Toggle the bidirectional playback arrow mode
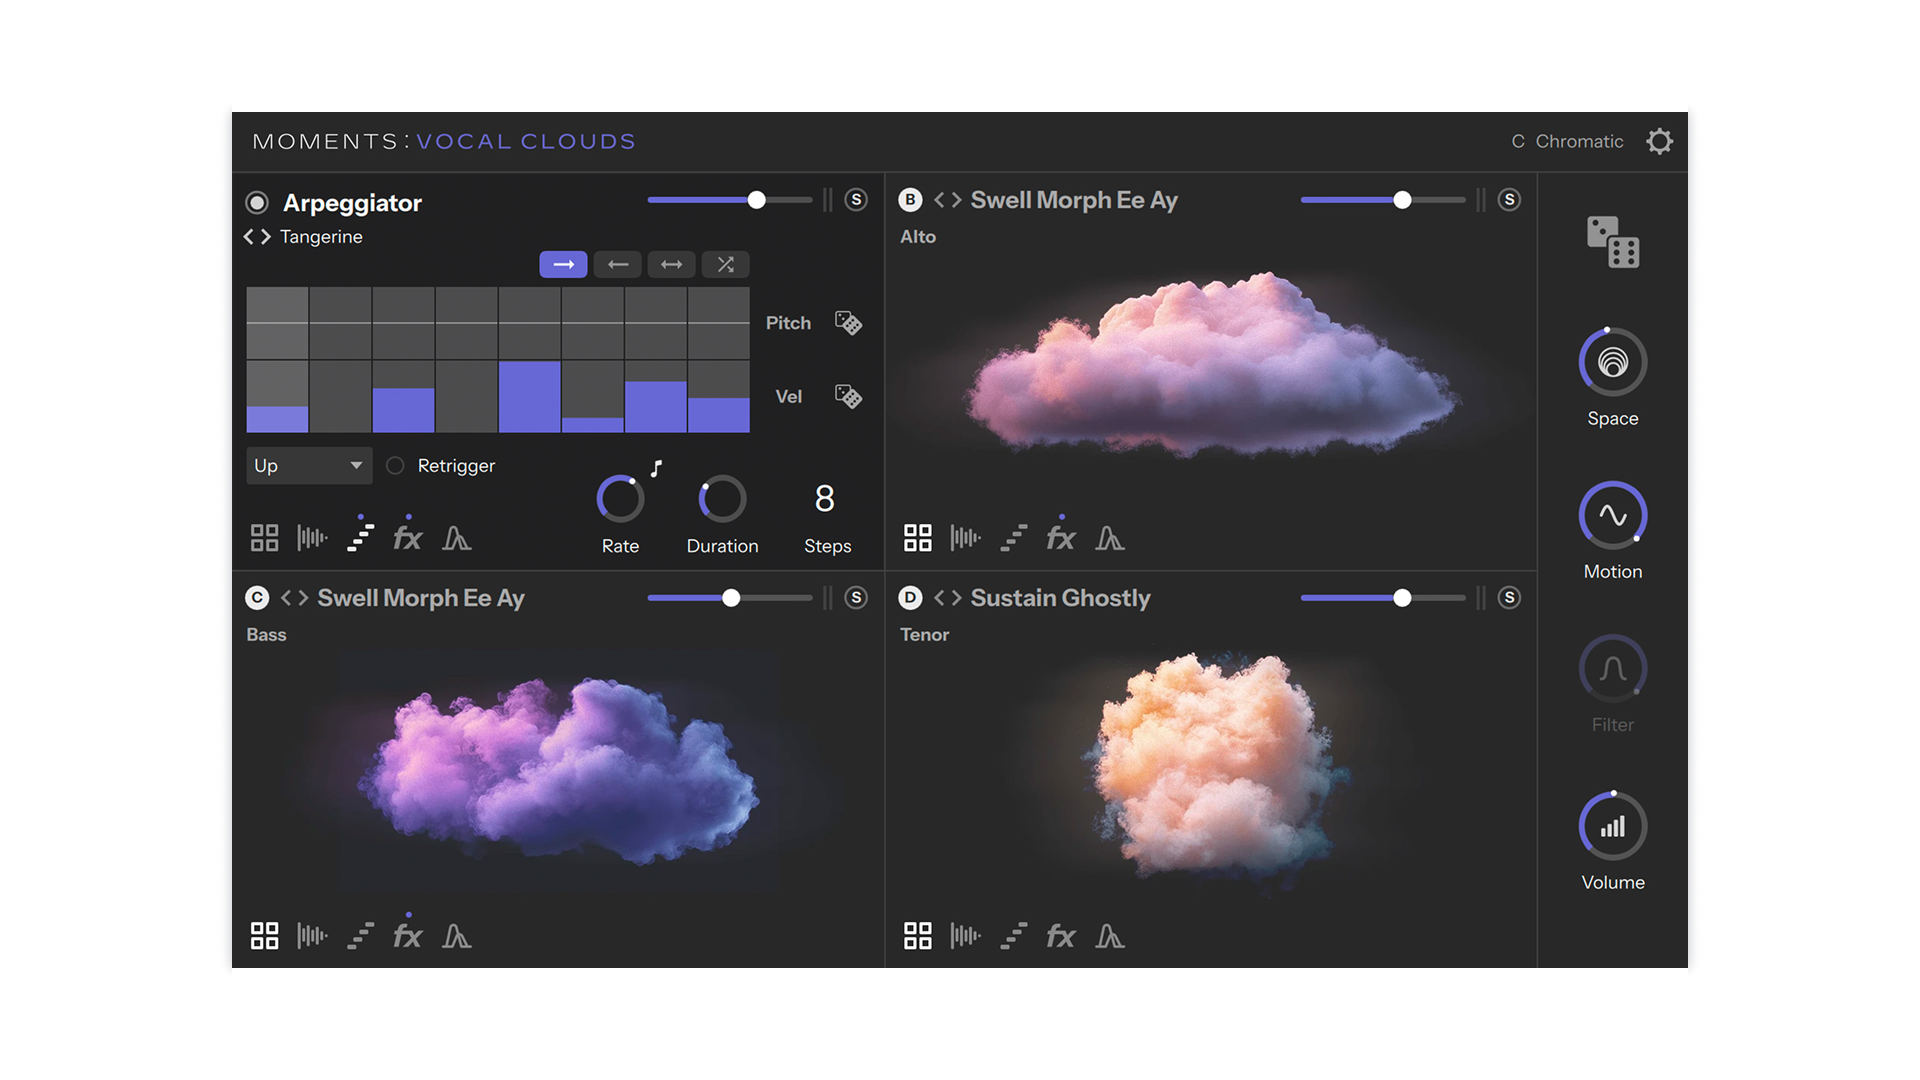This screenshot has width=1920, height=1080. tap(671, 264)
